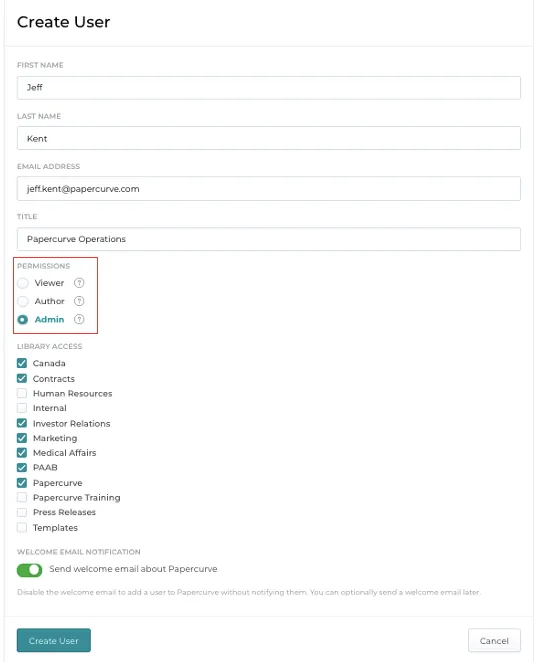Edit the Title field Papercurve Operations

[268, 239]
